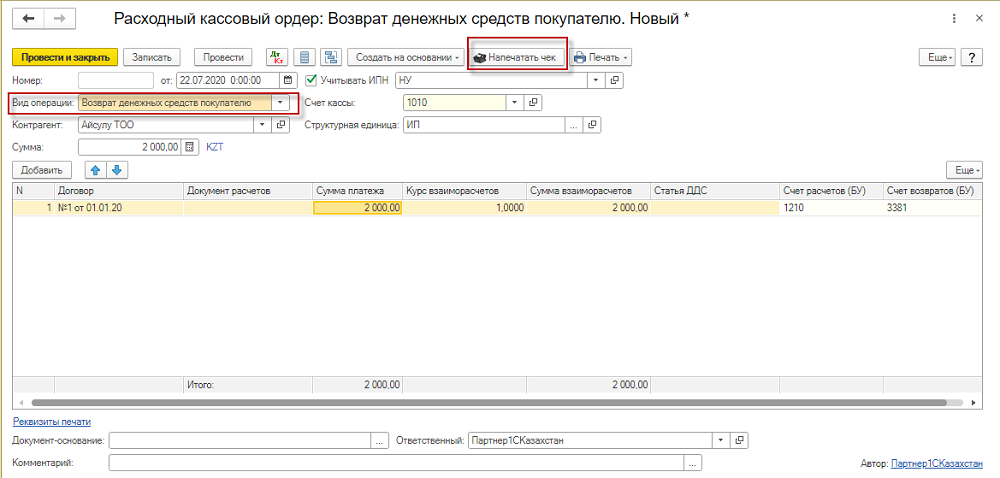Move row up with blue arrow
1000x478 pixels.
pyautogui.click(x=96, y=170)
